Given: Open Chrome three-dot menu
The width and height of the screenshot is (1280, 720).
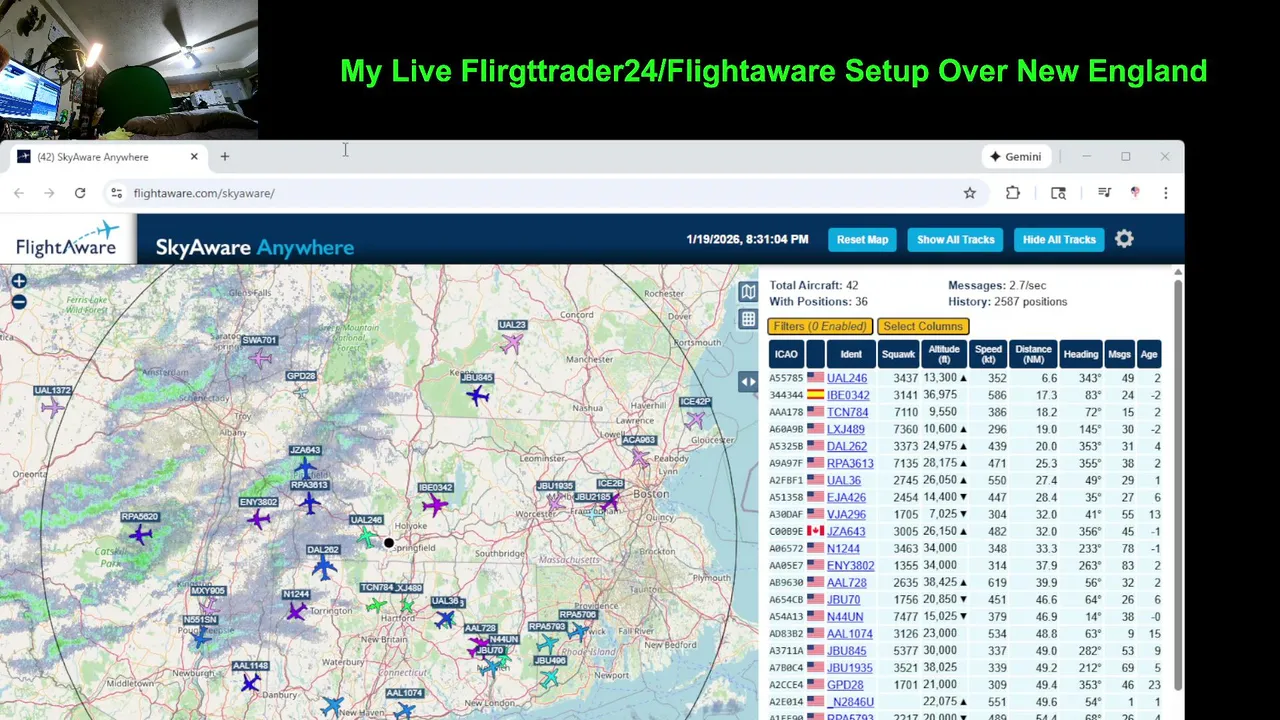Looking at the screenshot, I should [1165, 193].
